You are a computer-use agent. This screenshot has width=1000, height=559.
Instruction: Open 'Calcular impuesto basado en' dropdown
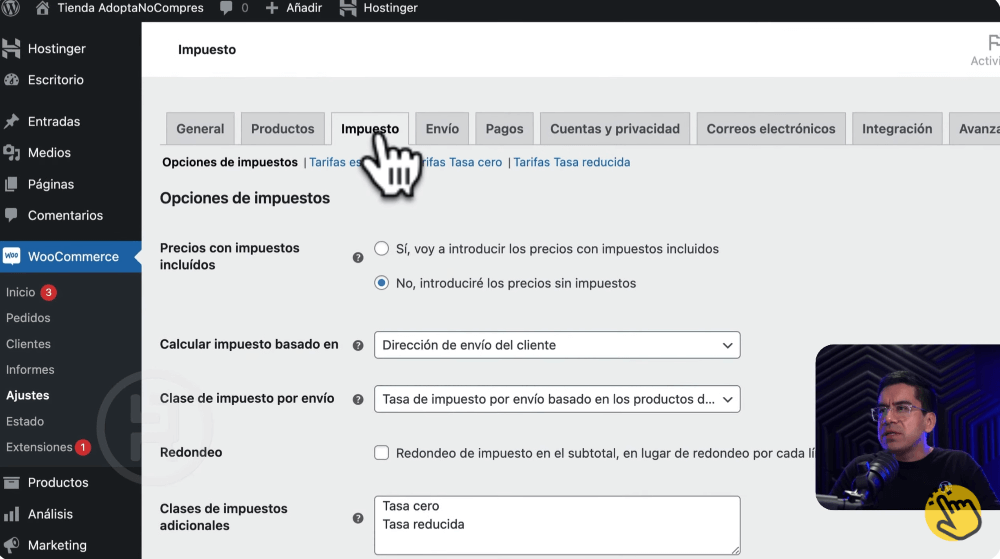point(557,345)
